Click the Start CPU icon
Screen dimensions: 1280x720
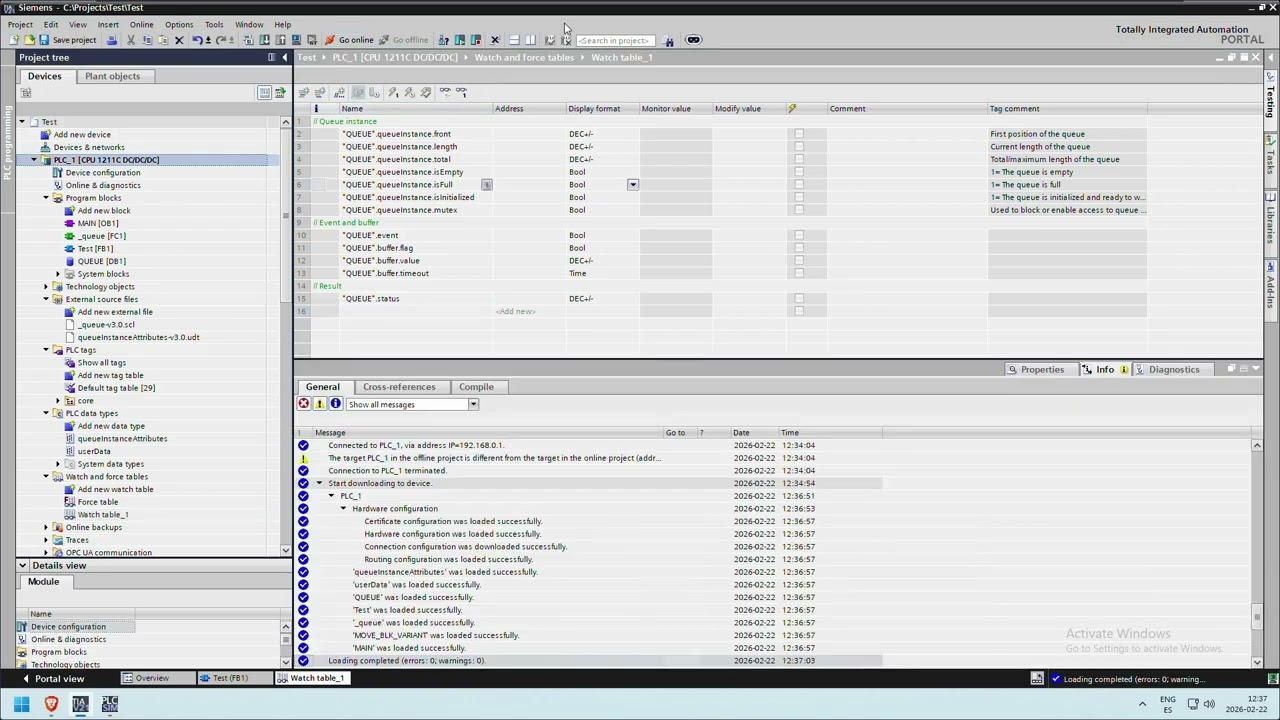point(460,40)
